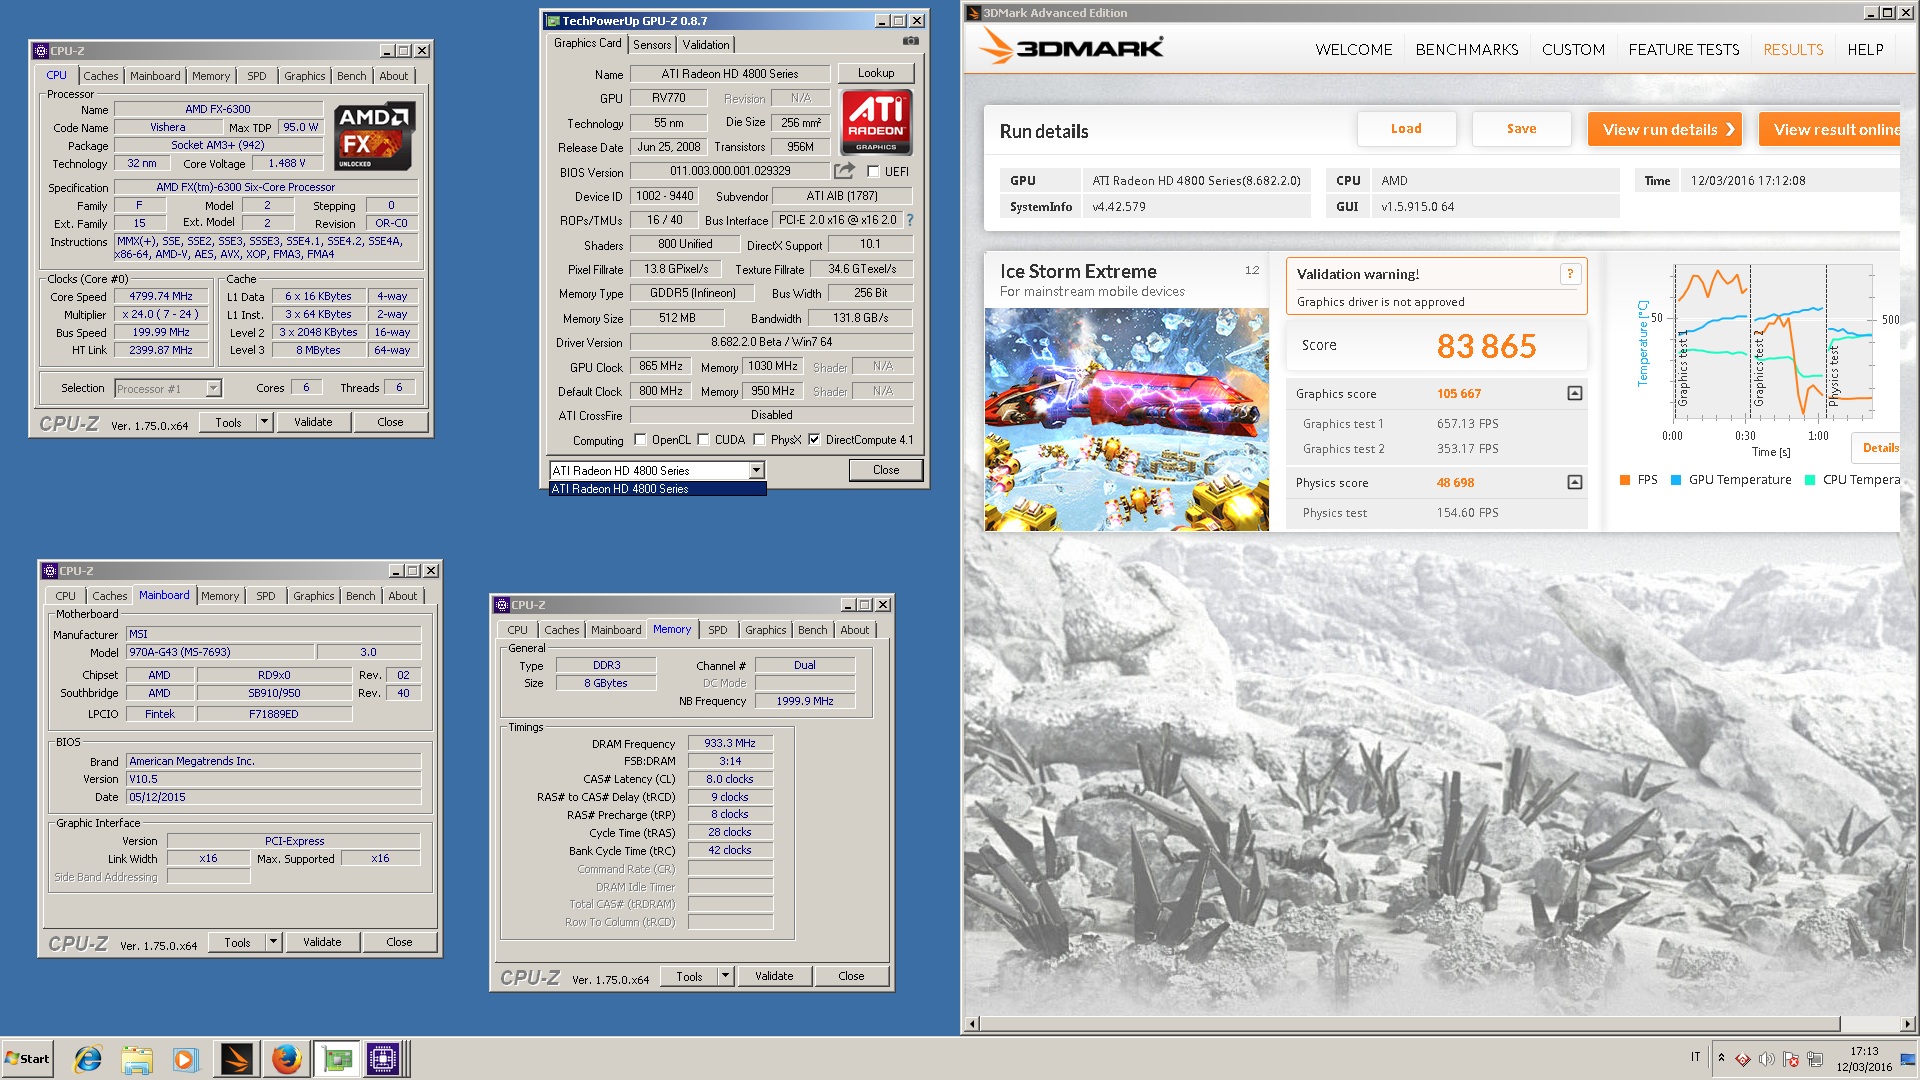Open the Processor #1 selection dropdown

[213, 388]
